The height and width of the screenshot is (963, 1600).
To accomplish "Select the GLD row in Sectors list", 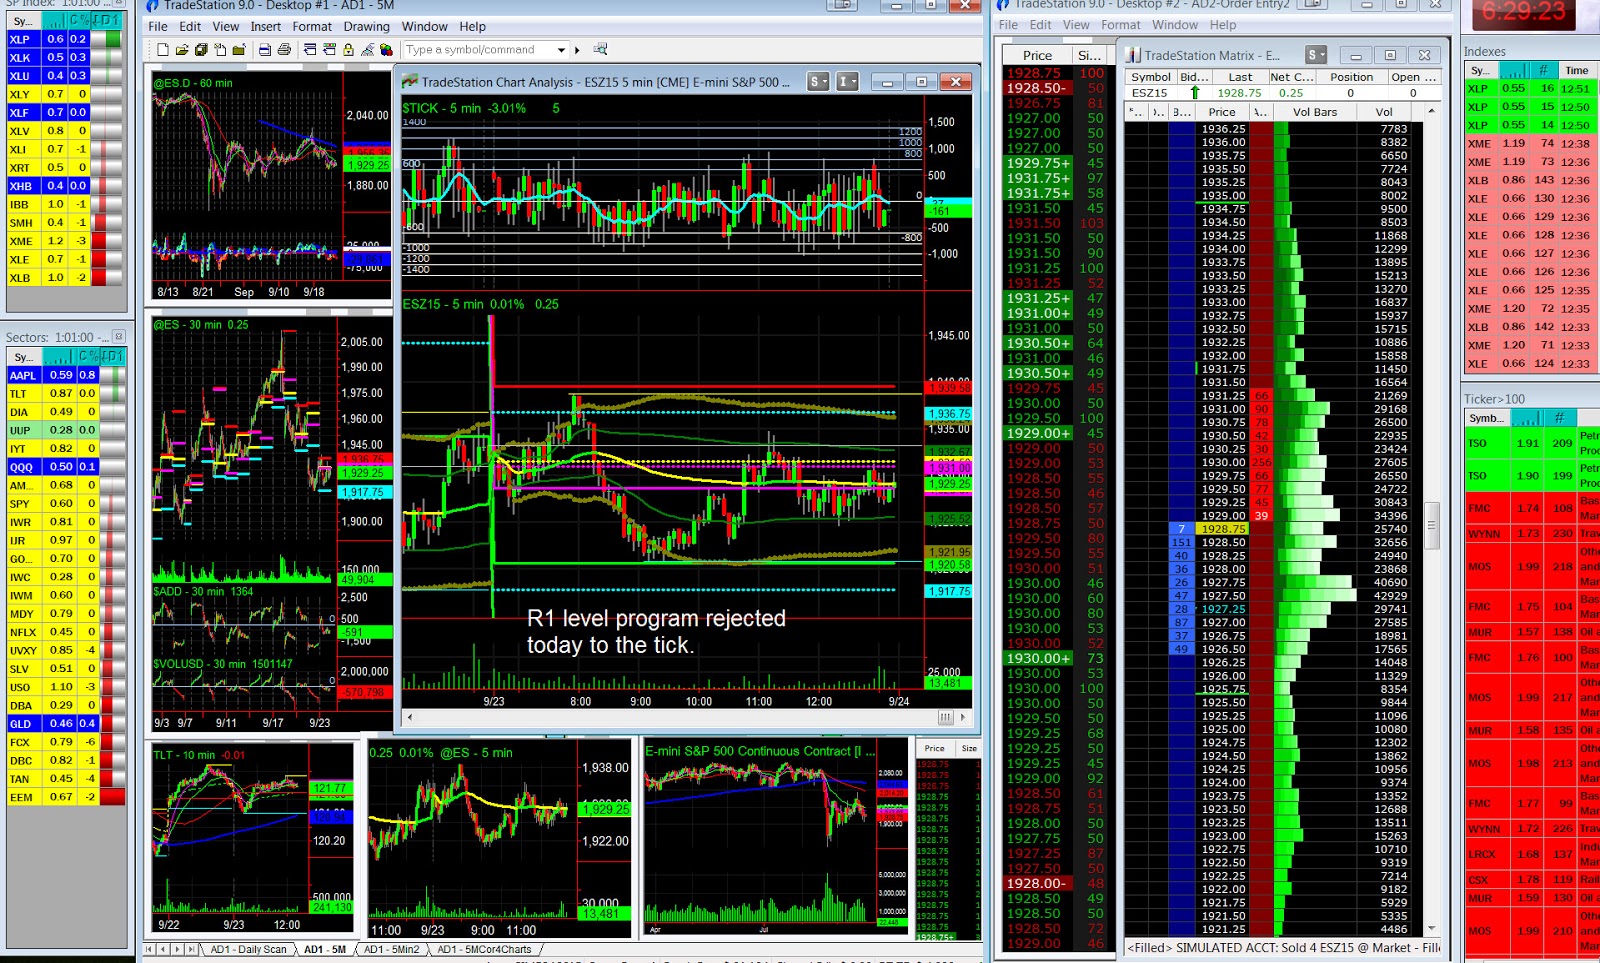I will [x=66, y=723].
